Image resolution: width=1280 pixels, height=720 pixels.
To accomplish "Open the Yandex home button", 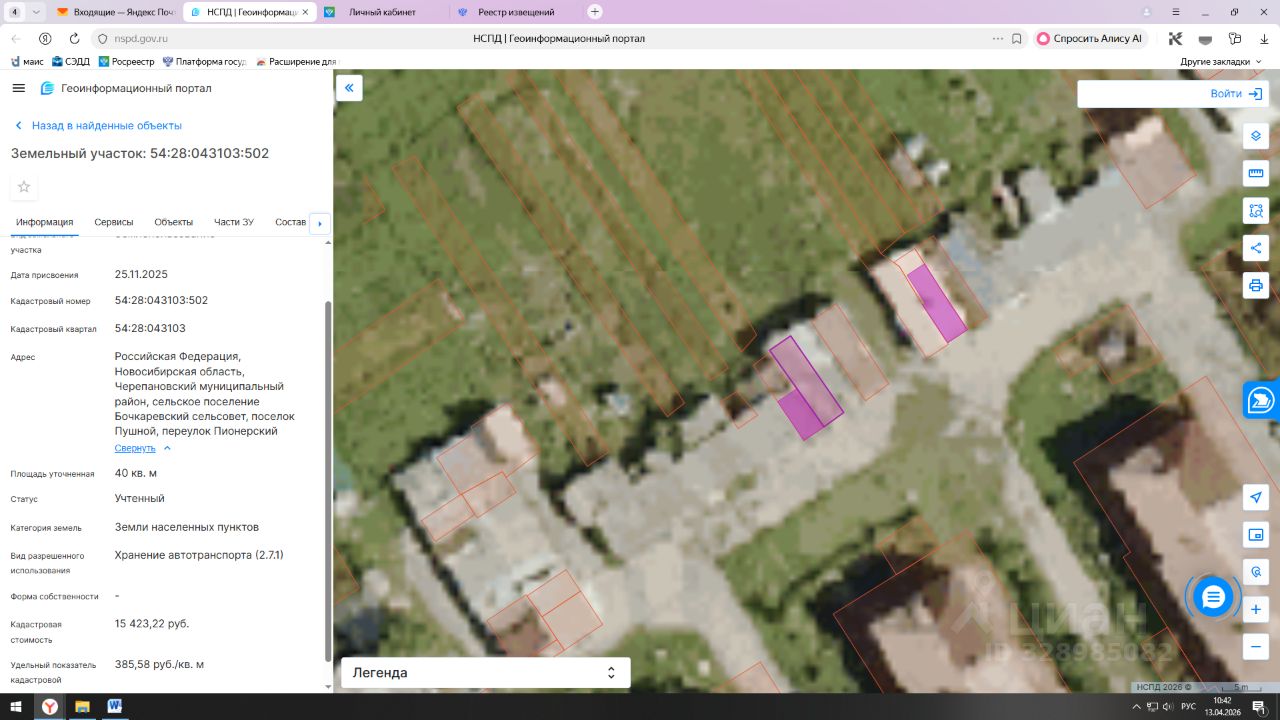I will tap(45, 39).
